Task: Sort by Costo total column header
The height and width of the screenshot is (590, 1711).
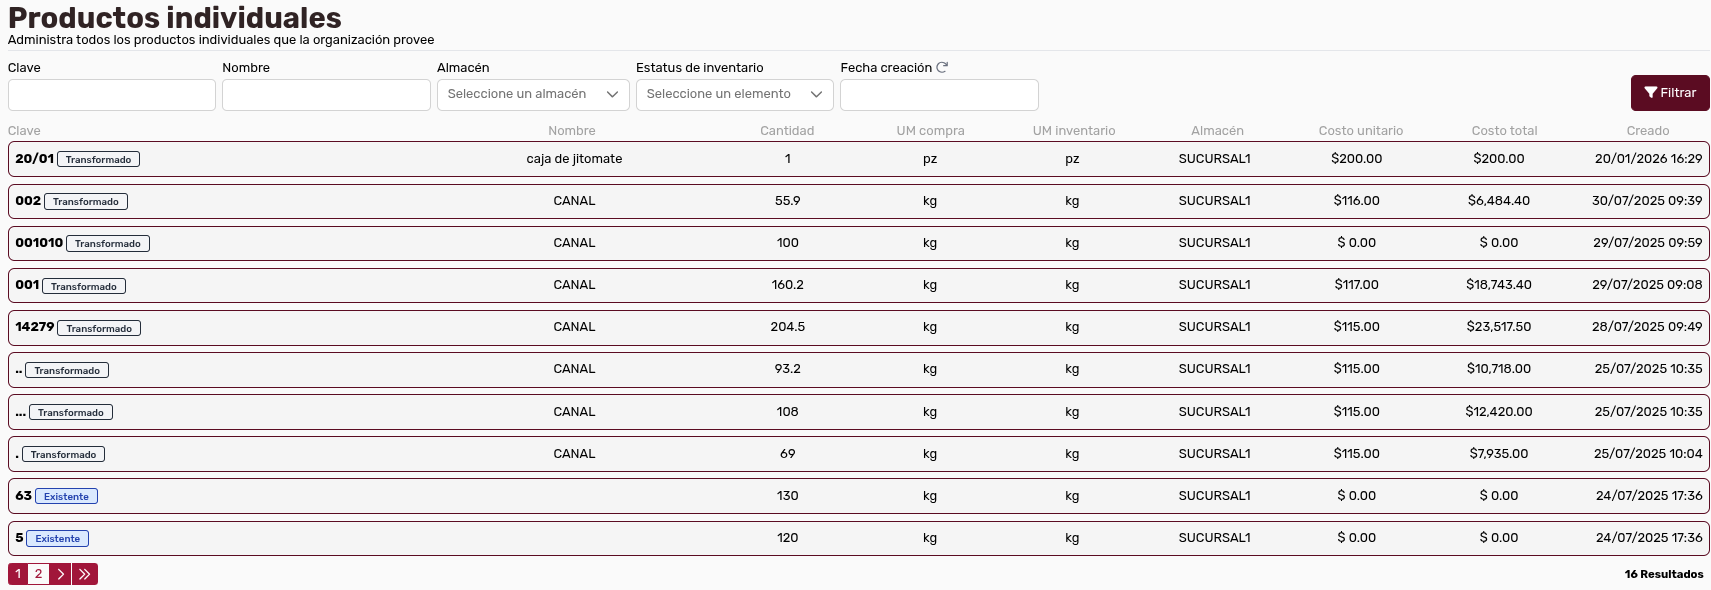Action: 1504,131
